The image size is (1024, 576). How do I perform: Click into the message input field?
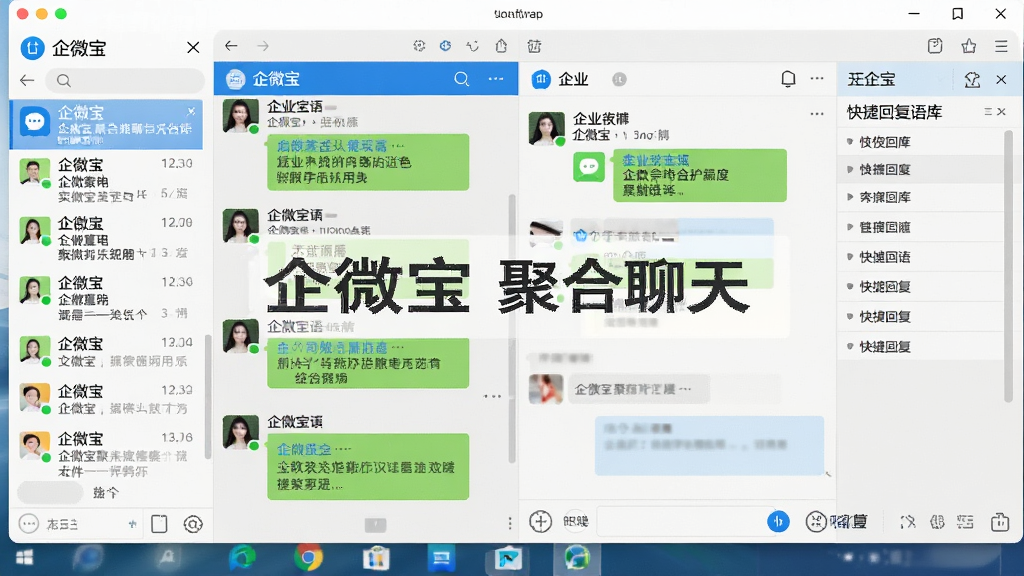pyautogui.click(x=681, y=521)
